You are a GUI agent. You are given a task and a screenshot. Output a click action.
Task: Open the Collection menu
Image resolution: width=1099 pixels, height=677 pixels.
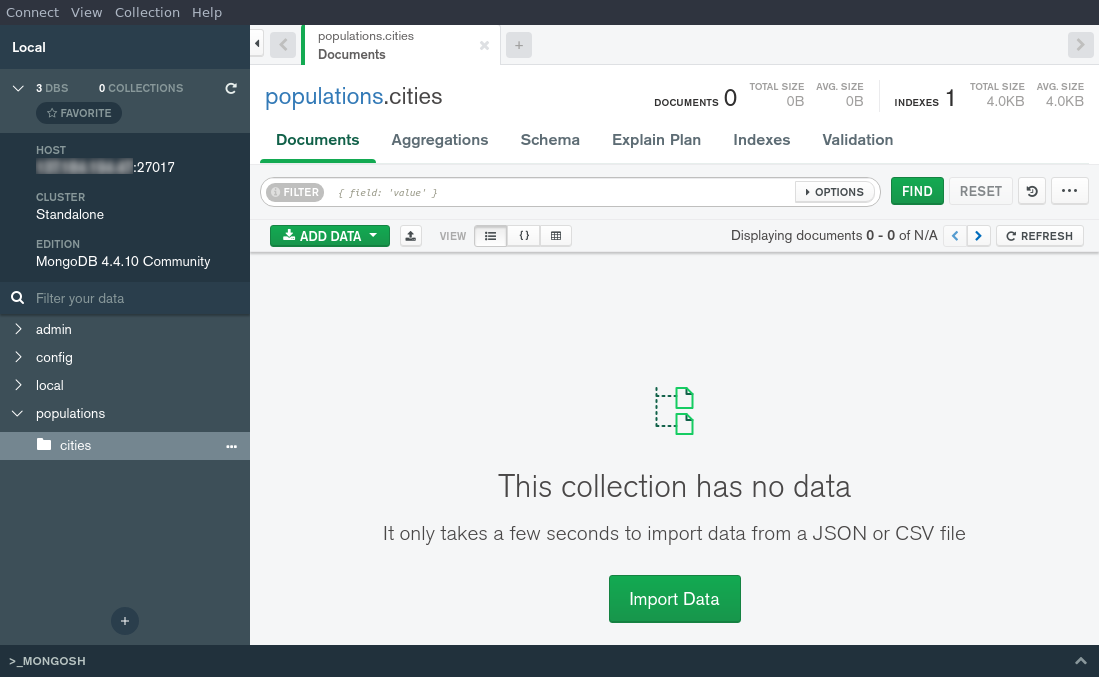pos(147,12)
